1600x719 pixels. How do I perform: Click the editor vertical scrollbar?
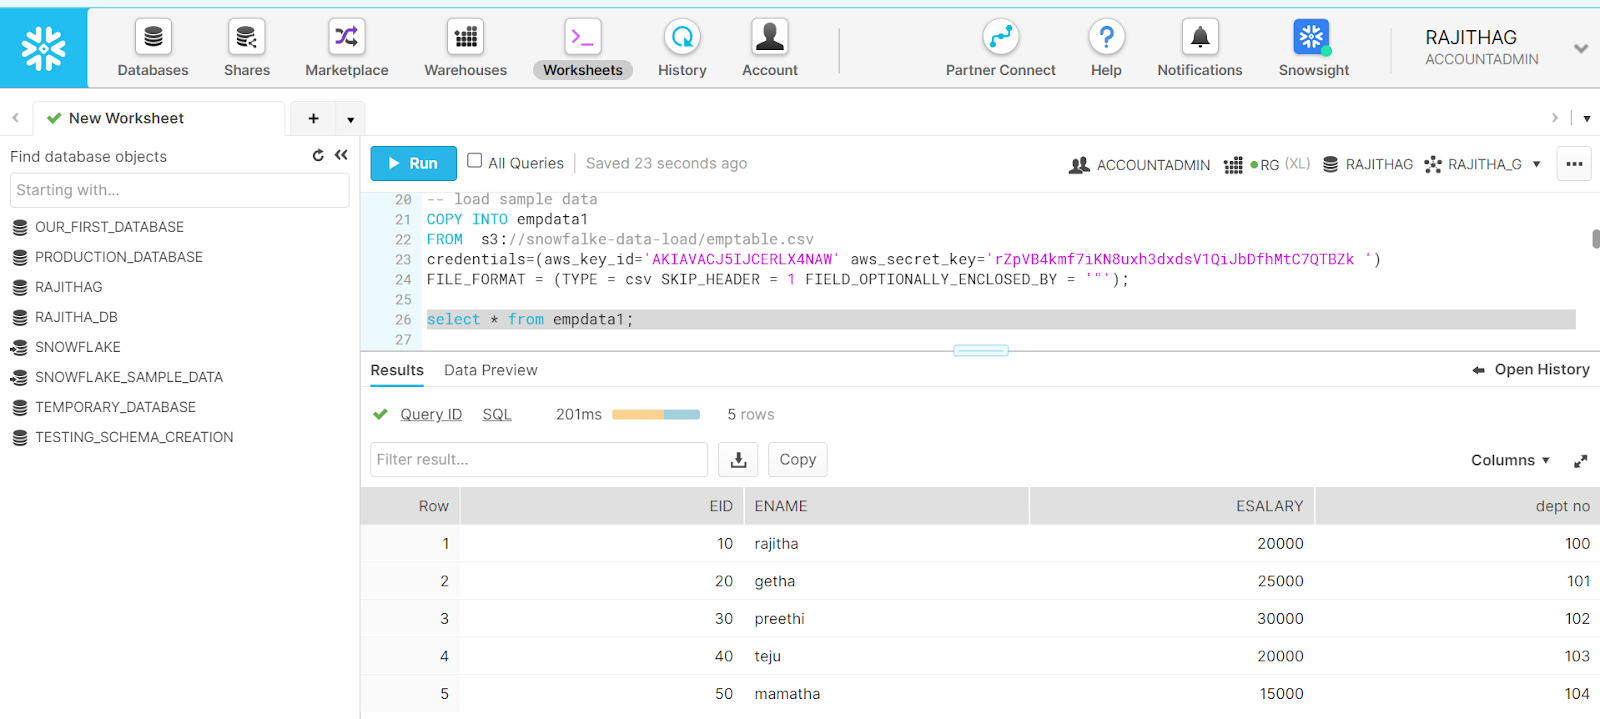click(x=1595, y=239)
